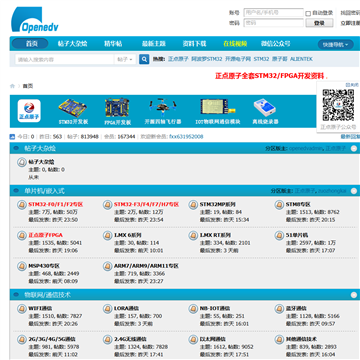The width and height of the screenshot is (360, 360).
Task: Click the icon beside STM32MP系列
Action: pos(193,205)
